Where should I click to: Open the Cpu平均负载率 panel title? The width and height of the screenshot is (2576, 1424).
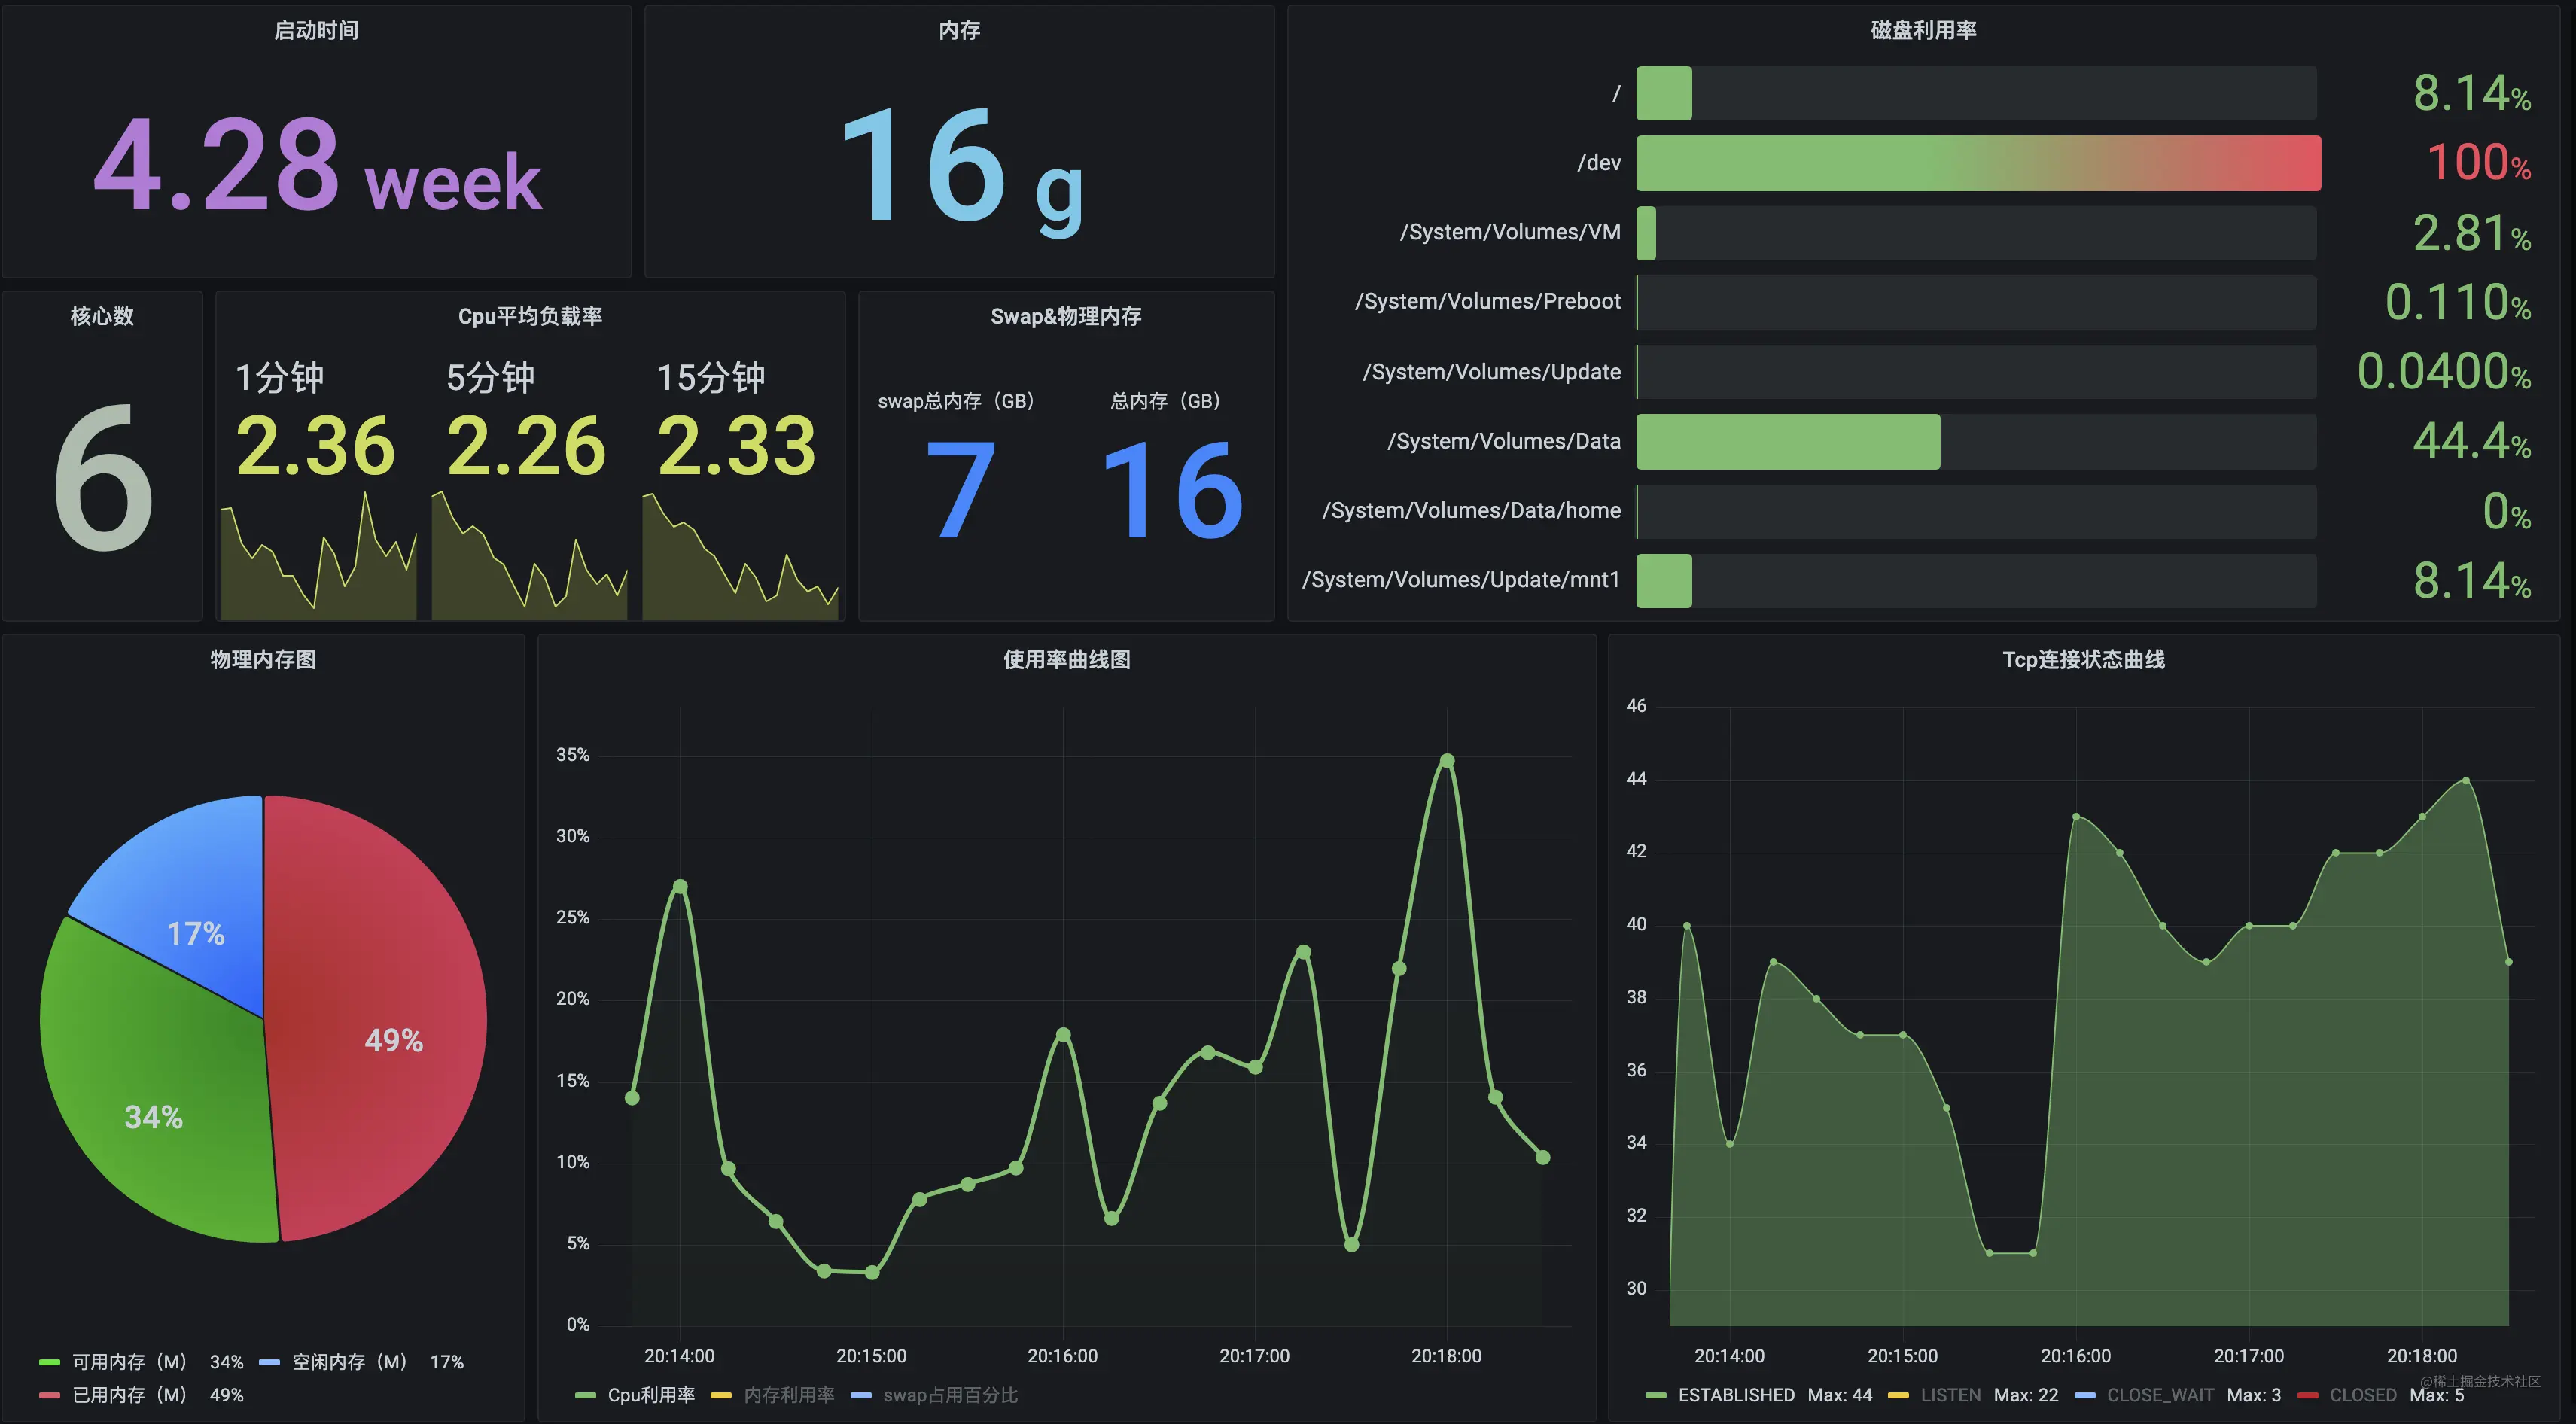pos(530,316)
